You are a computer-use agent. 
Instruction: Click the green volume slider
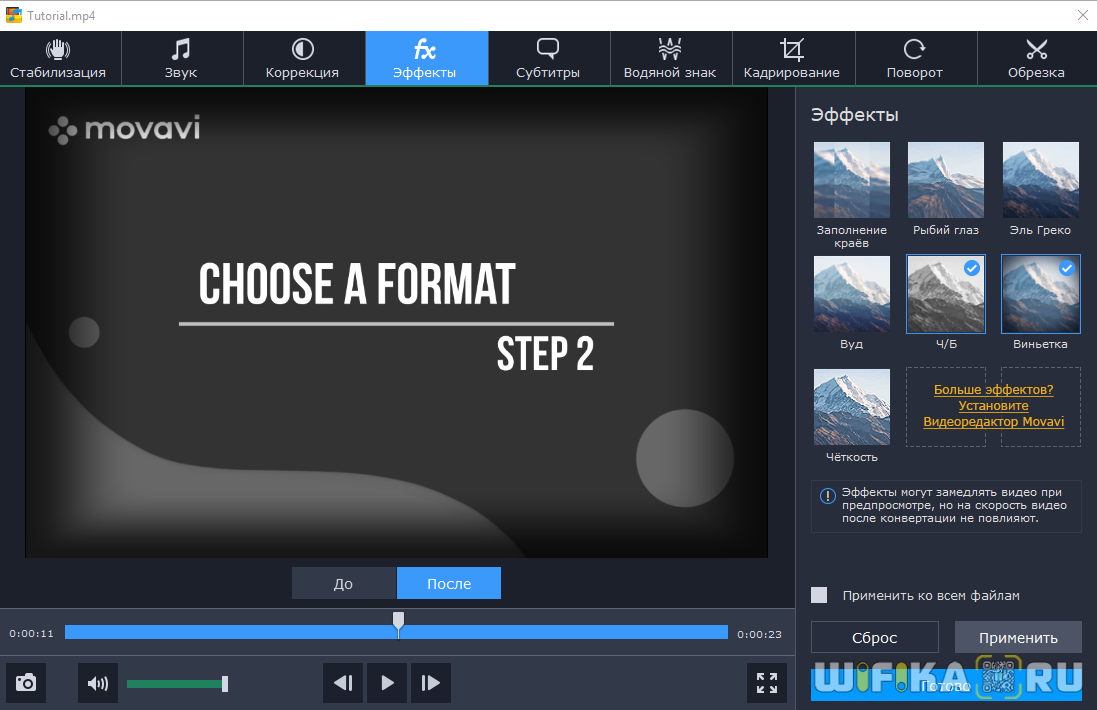[x=175, y=684]
